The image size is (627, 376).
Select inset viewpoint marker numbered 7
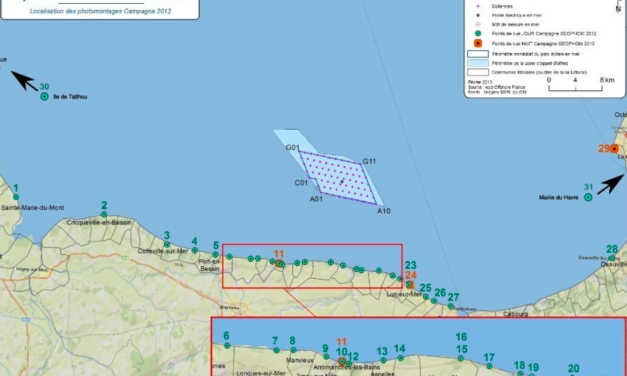(276, 350)
